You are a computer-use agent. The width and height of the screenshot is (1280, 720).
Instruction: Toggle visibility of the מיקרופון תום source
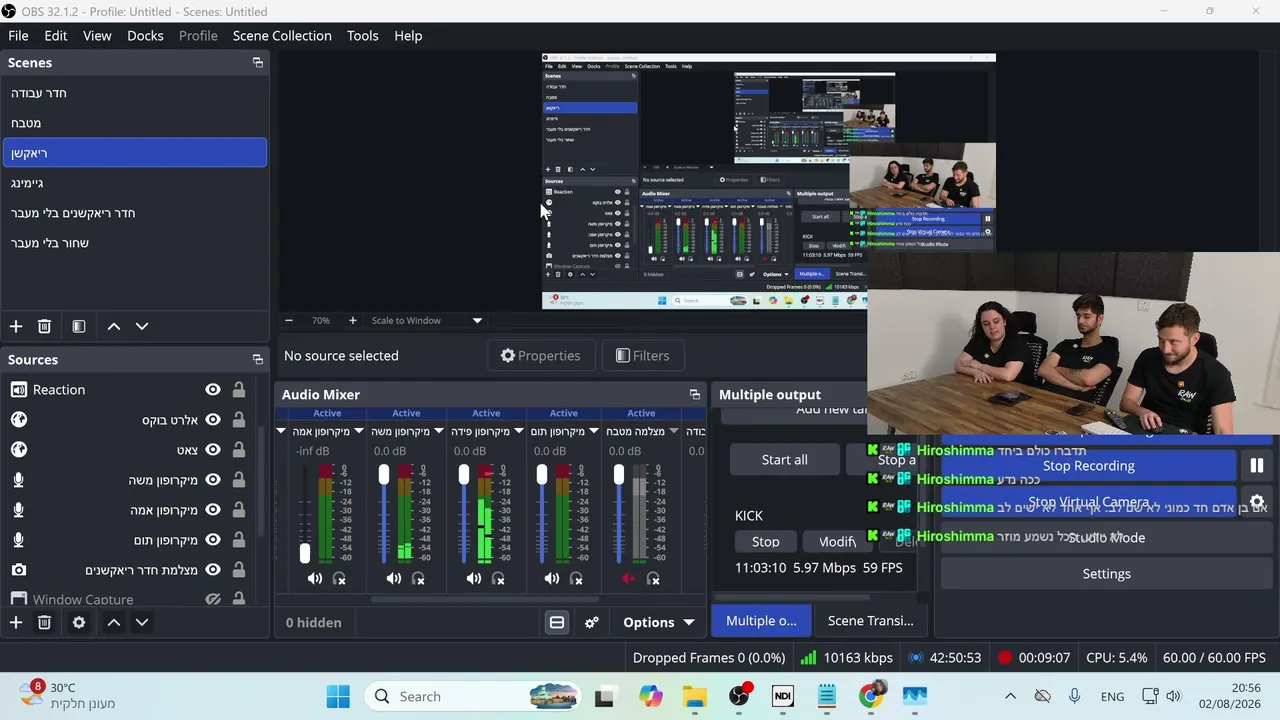tap(213, 539)
